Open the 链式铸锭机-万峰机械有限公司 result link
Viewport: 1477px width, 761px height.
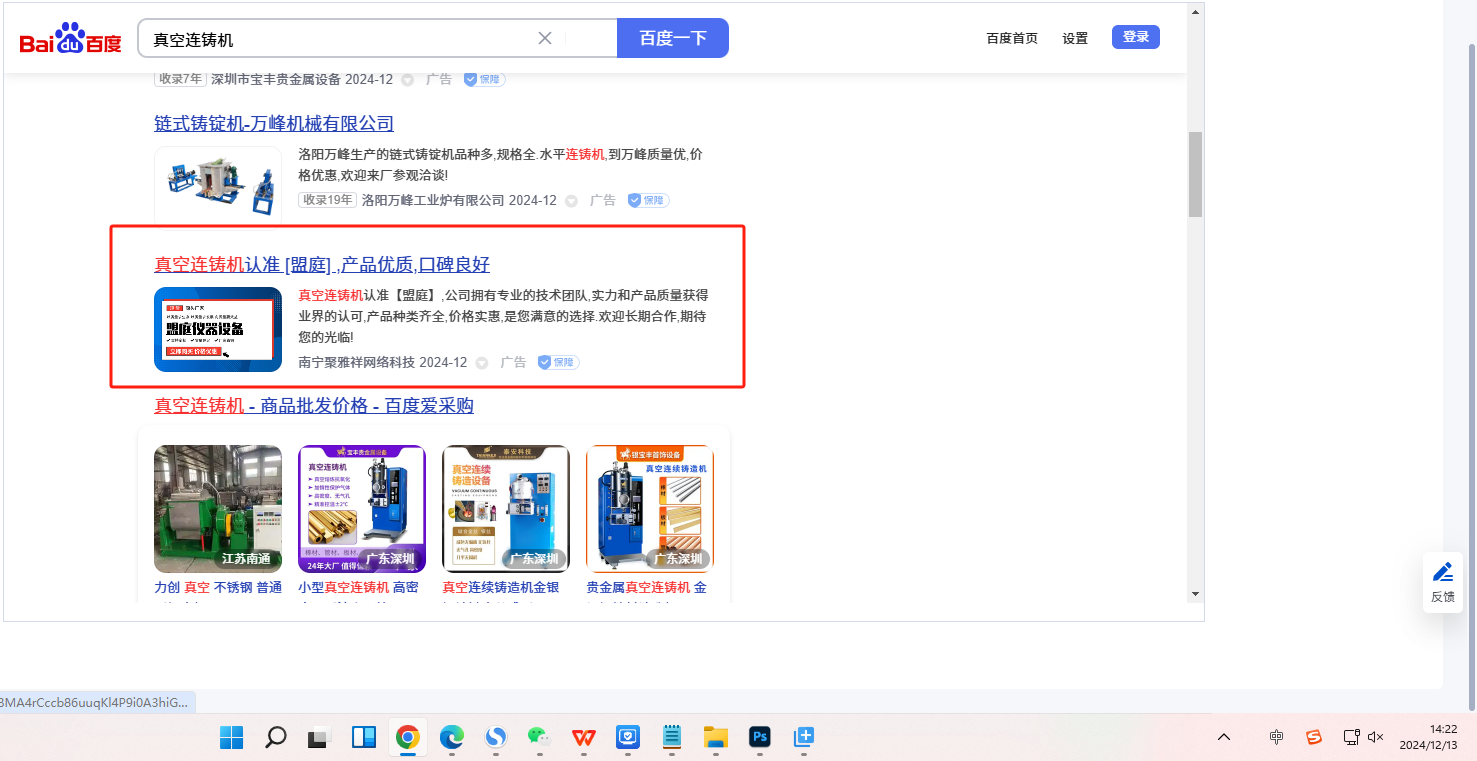pos(274,123)
